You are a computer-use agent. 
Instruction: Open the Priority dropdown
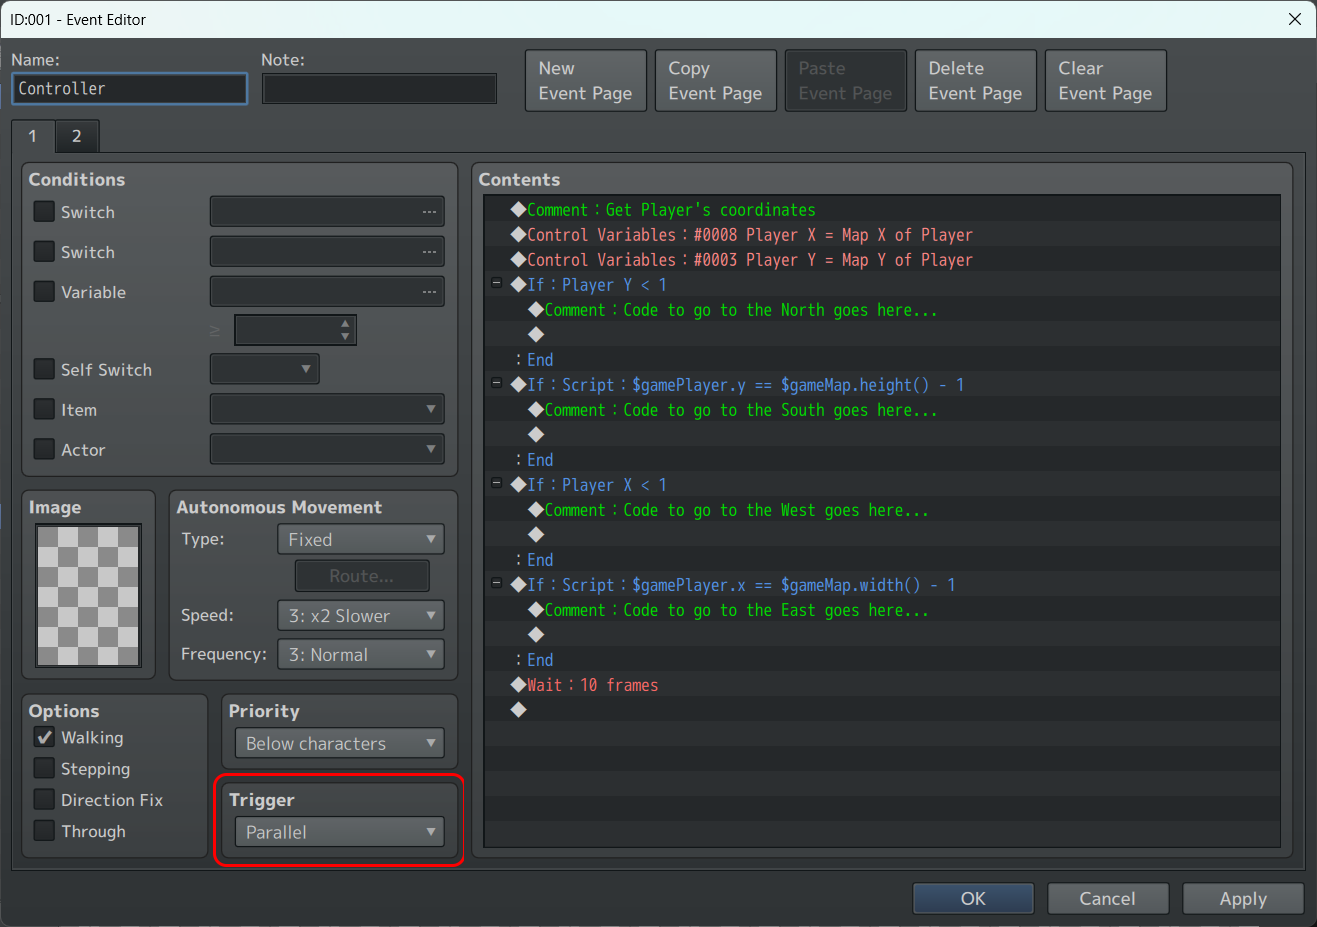click(339, 744)
